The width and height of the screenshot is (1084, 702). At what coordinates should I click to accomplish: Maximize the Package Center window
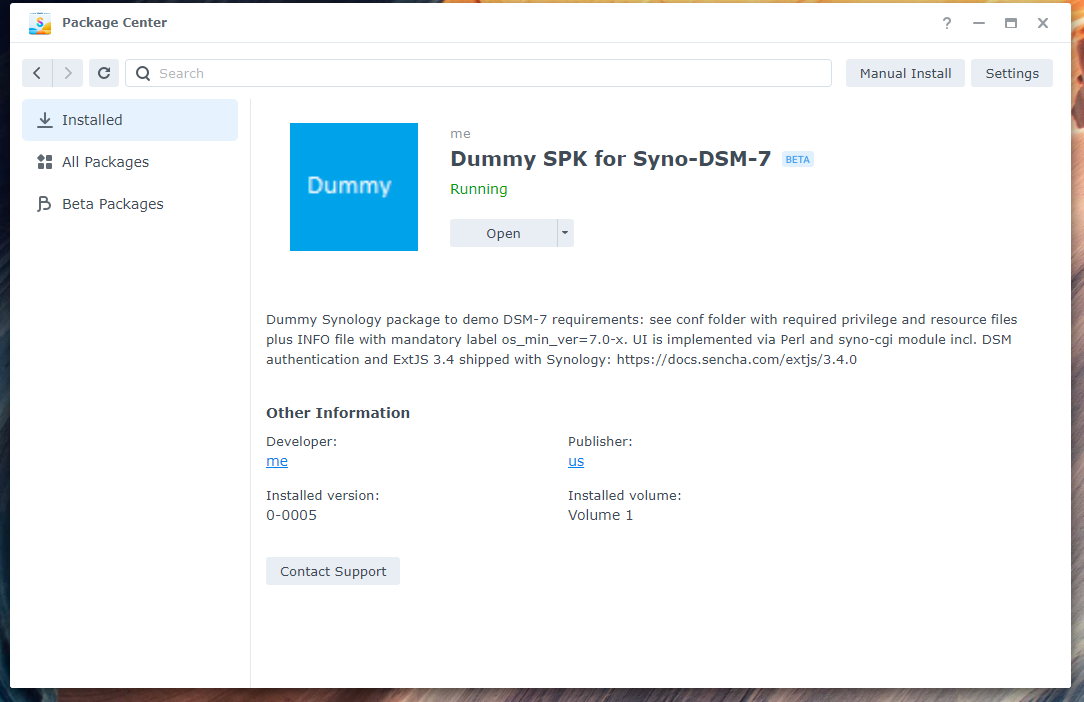(1011, 24)
